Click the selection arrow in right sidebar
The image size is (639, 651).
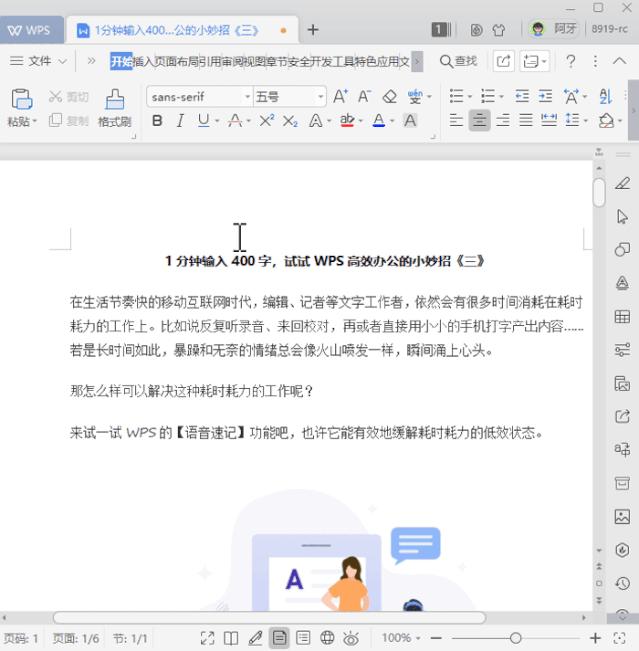pyautogui.click(x=622, y=216)
